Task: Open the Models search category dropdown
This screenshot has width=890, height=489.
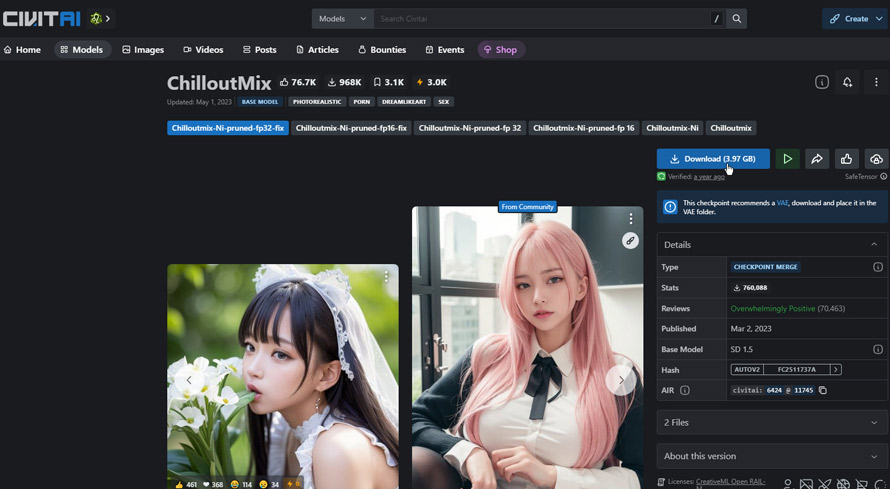Action: point(343,19)
